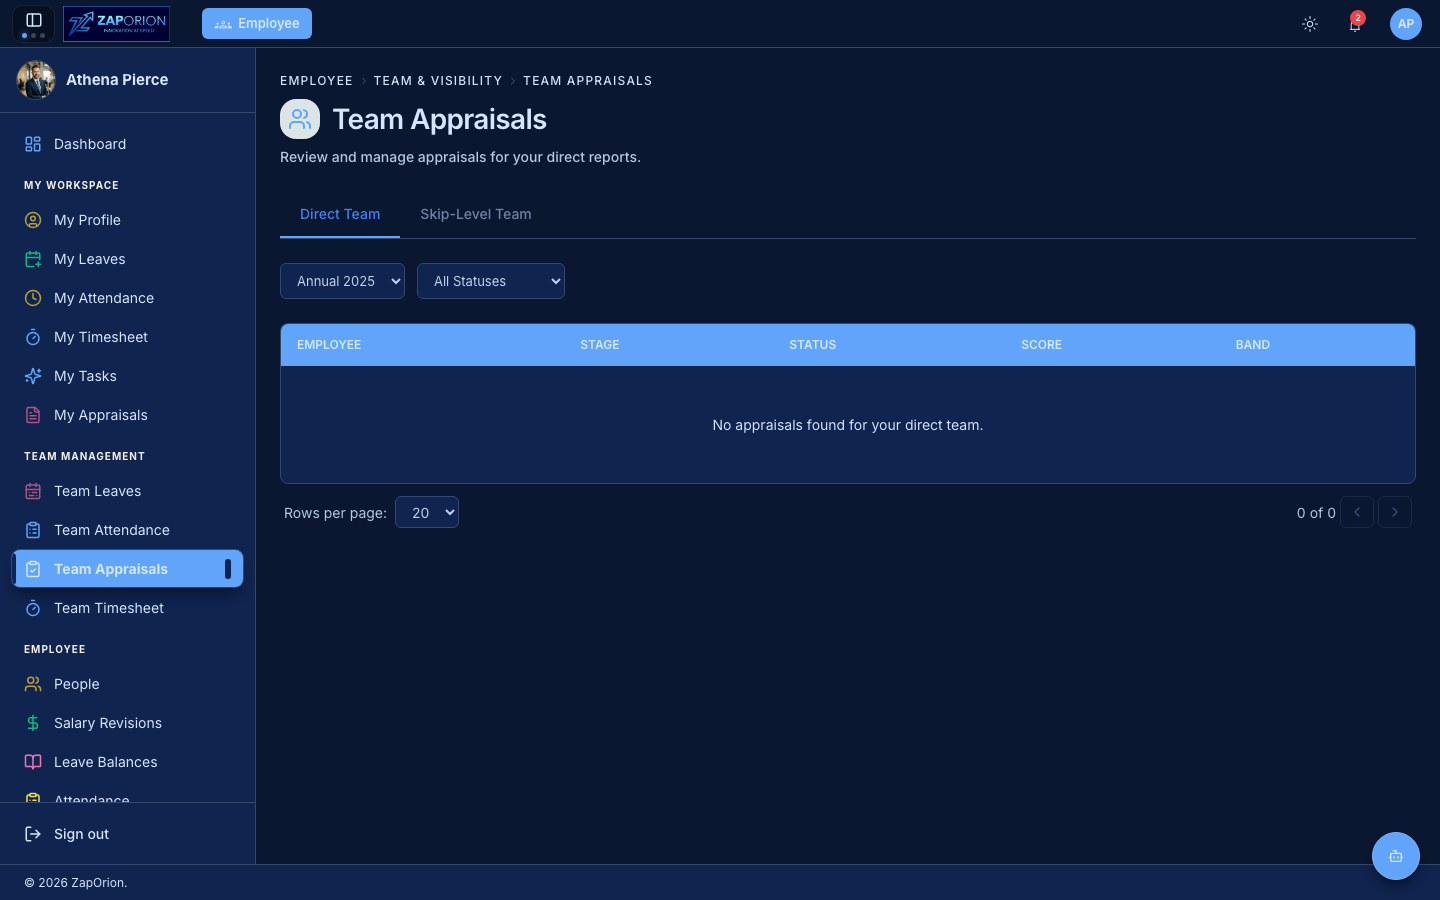This screenshot has width=1440, height=900.
Task: Open Team Leaves page
Action: [x=127, y=491]
